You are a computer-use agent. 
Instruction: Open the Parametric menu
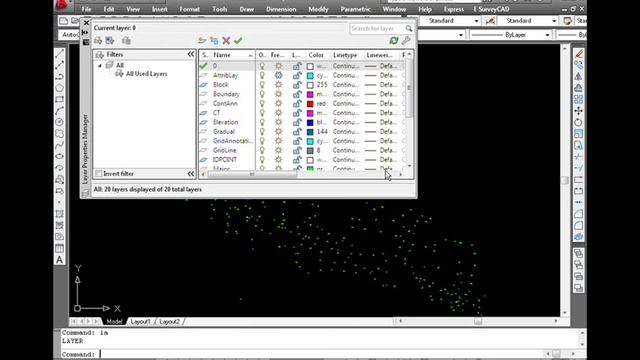tap(355, 9)
